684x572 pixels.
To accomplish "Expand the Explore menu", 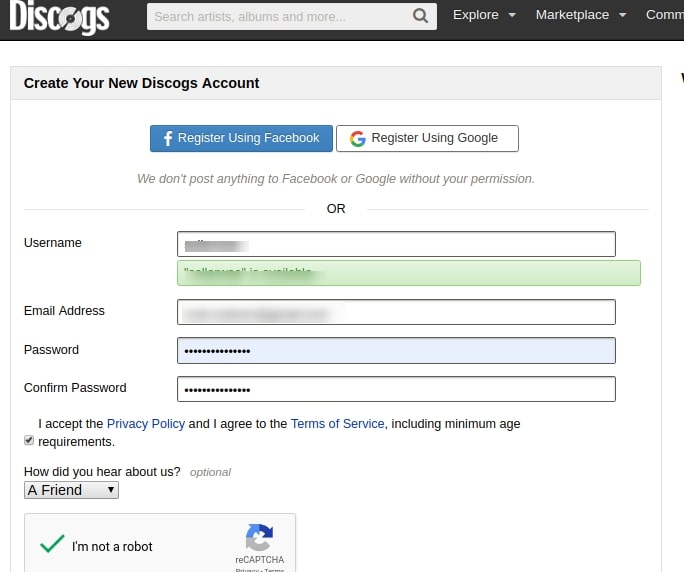I will coord(484,15).
